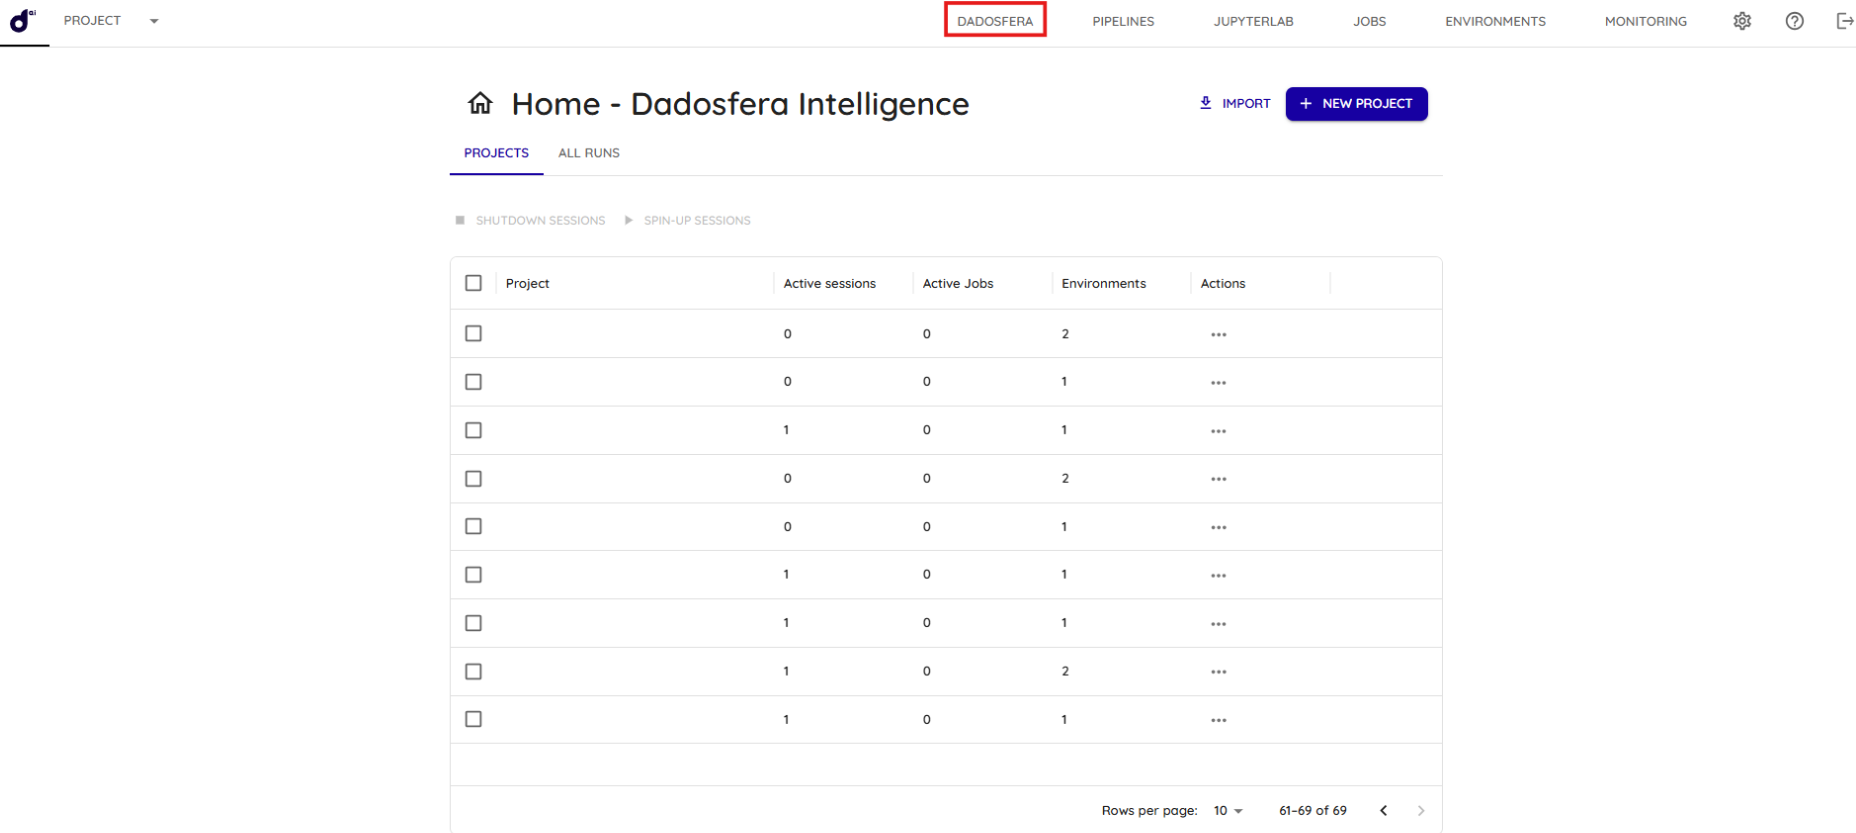Check the sixth project row checkbox
This screenshot has width=1856, height=833.
pos(474,575)
